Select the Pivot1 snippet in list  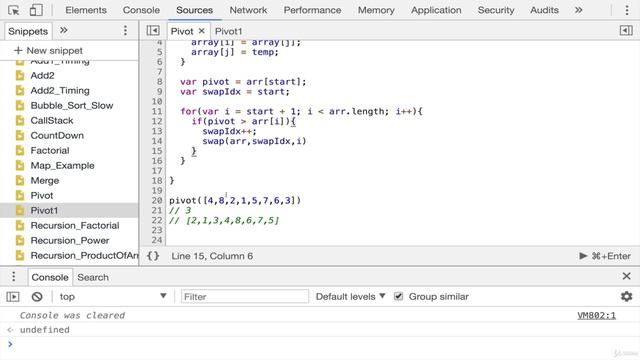tap(44, 211)
